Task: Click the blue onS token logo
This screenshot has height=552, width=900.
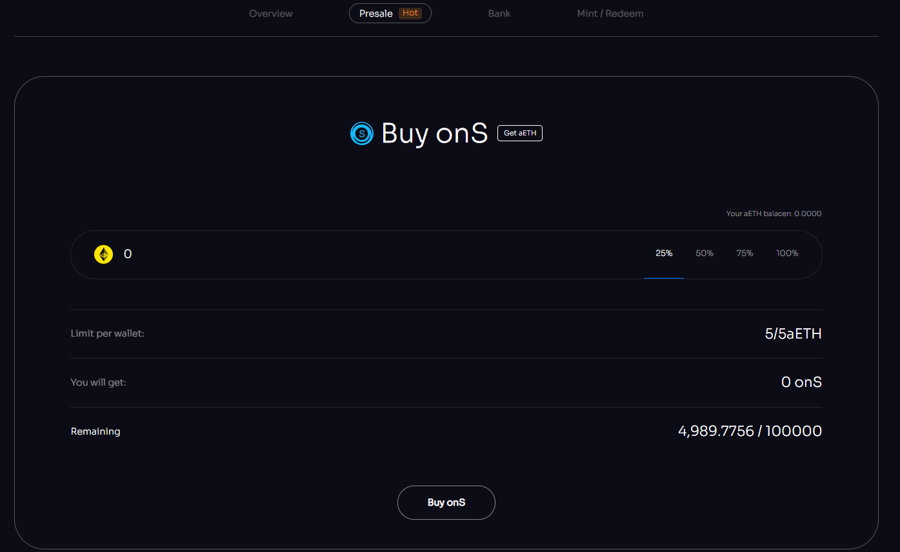Action: 361,133
